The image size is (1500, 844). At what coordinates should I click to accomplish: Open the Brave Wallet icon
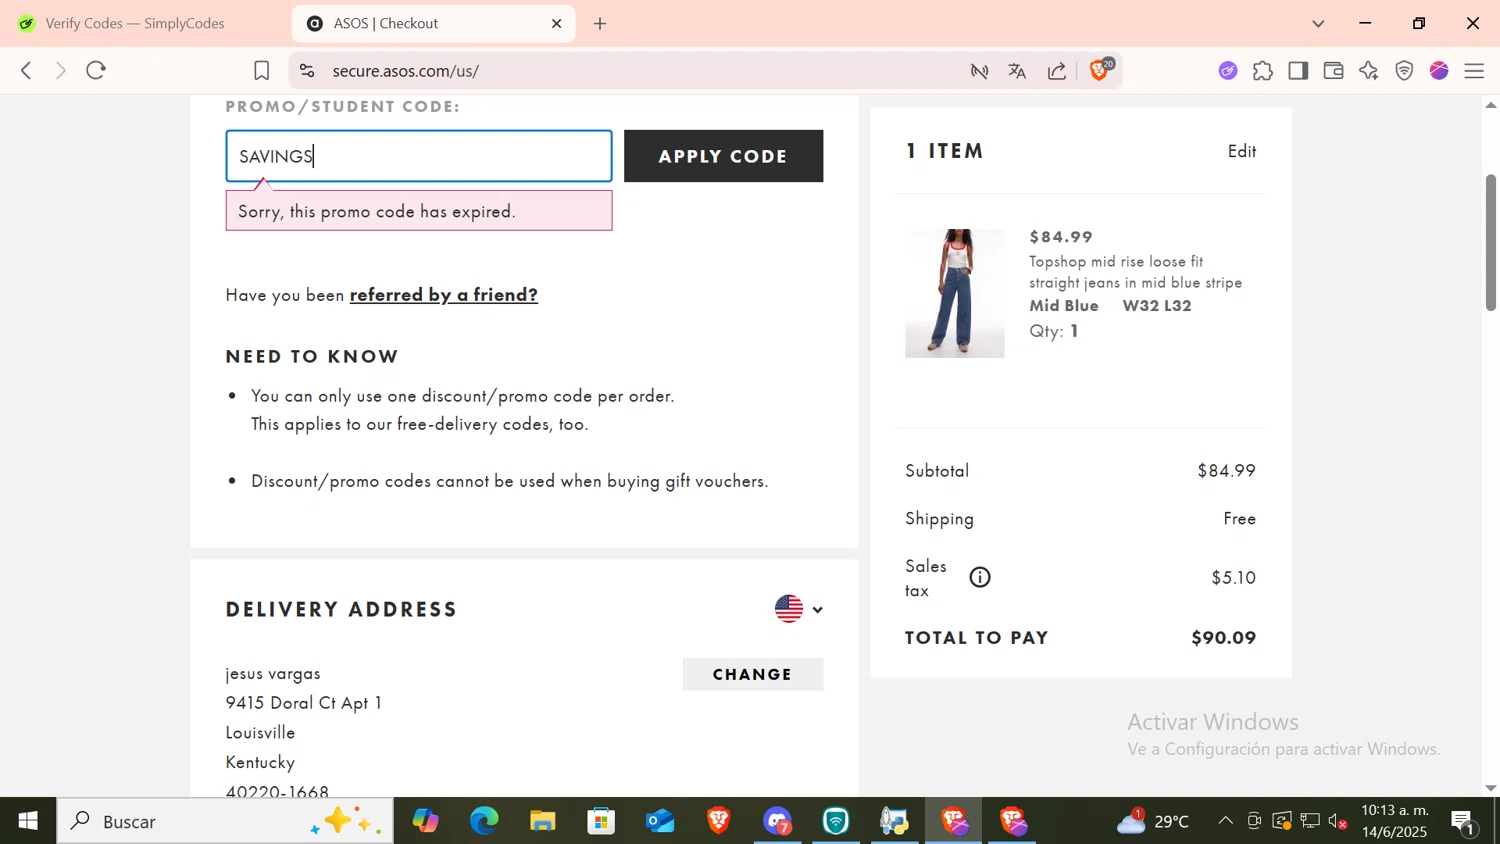[x=1333, y=70]
